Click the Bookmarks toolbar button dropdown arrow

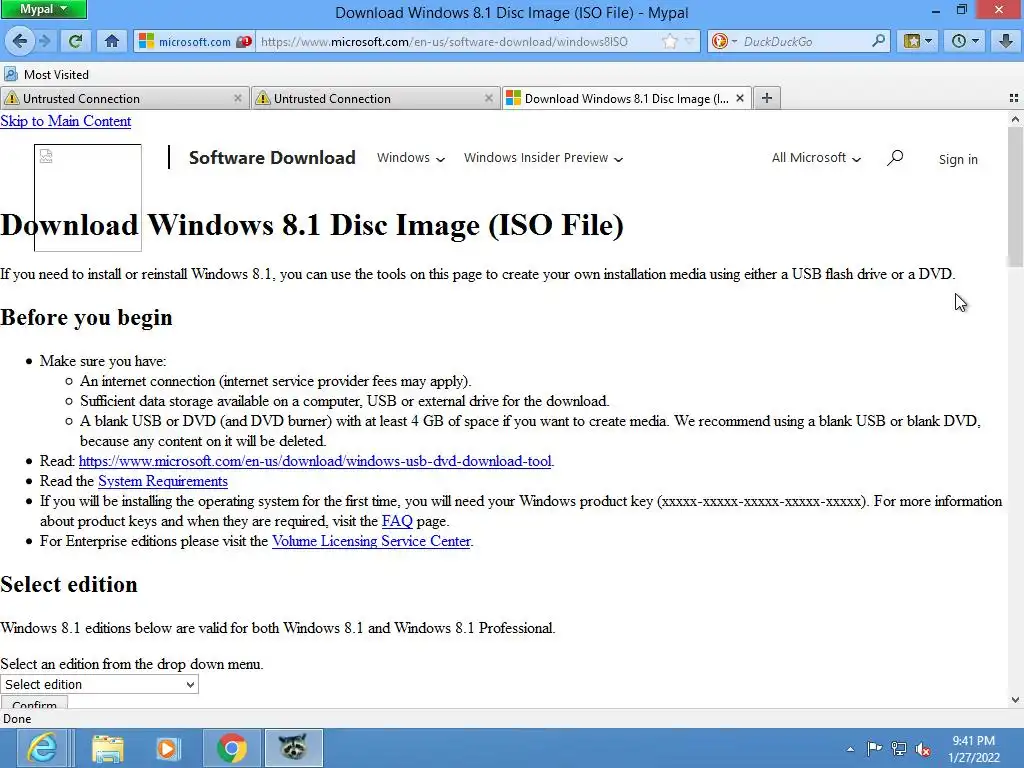click(x=929, y=41)
